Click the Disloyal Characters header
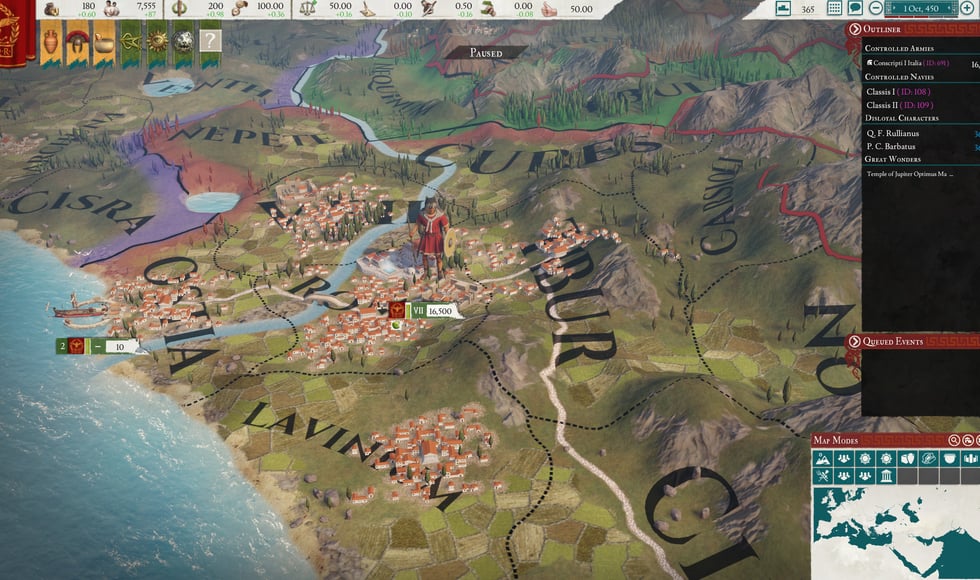This screenshot has height=580, width=980. click(x=902, y=118)
